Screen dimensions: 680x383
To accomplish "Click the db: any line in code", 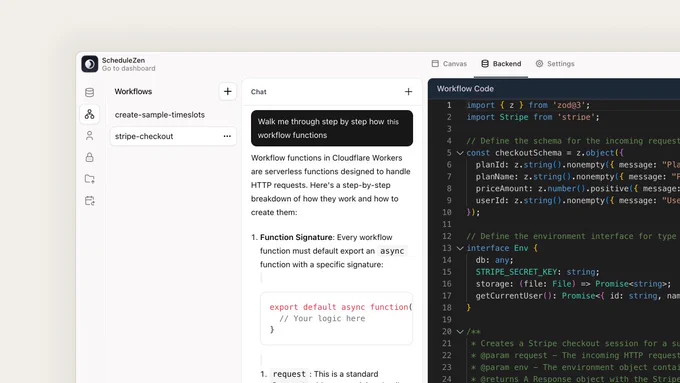I will 494,260.
